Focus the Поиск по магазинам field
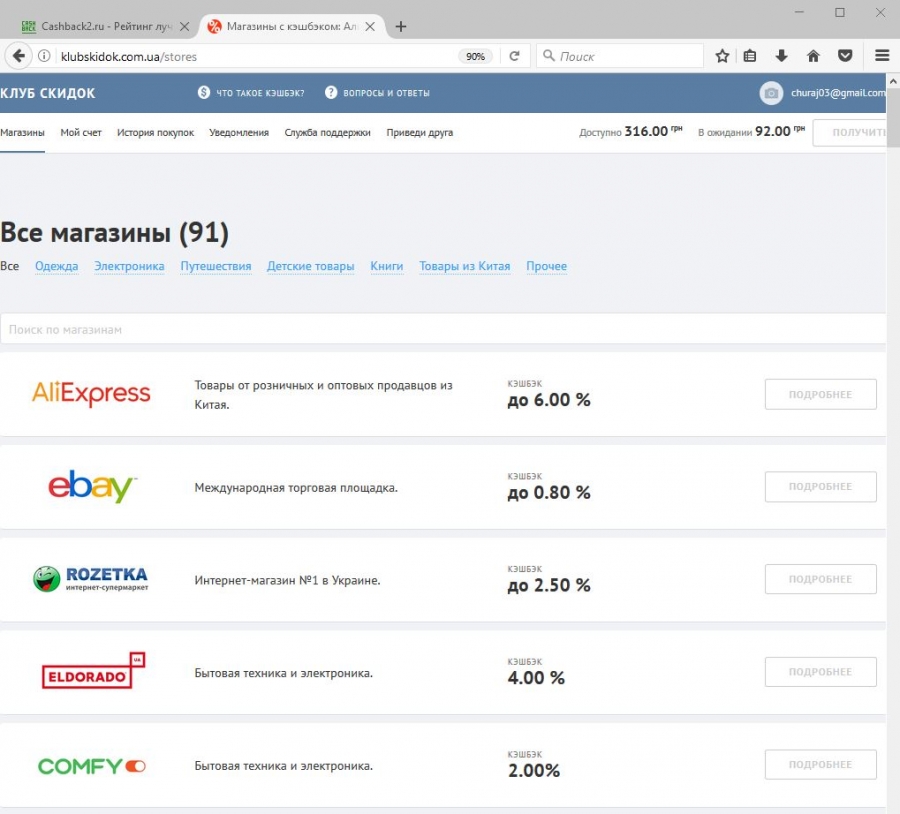 pos(443,329)
